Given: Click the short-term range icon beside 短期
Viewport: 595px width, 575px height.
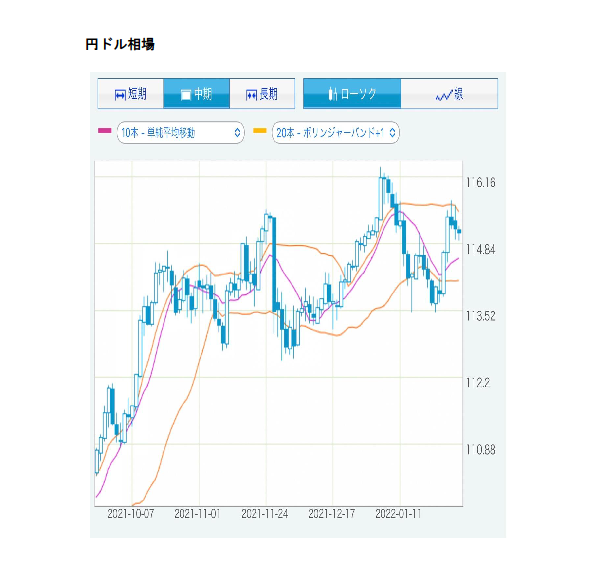Looking at the screenshot, I should click(120, 95).
